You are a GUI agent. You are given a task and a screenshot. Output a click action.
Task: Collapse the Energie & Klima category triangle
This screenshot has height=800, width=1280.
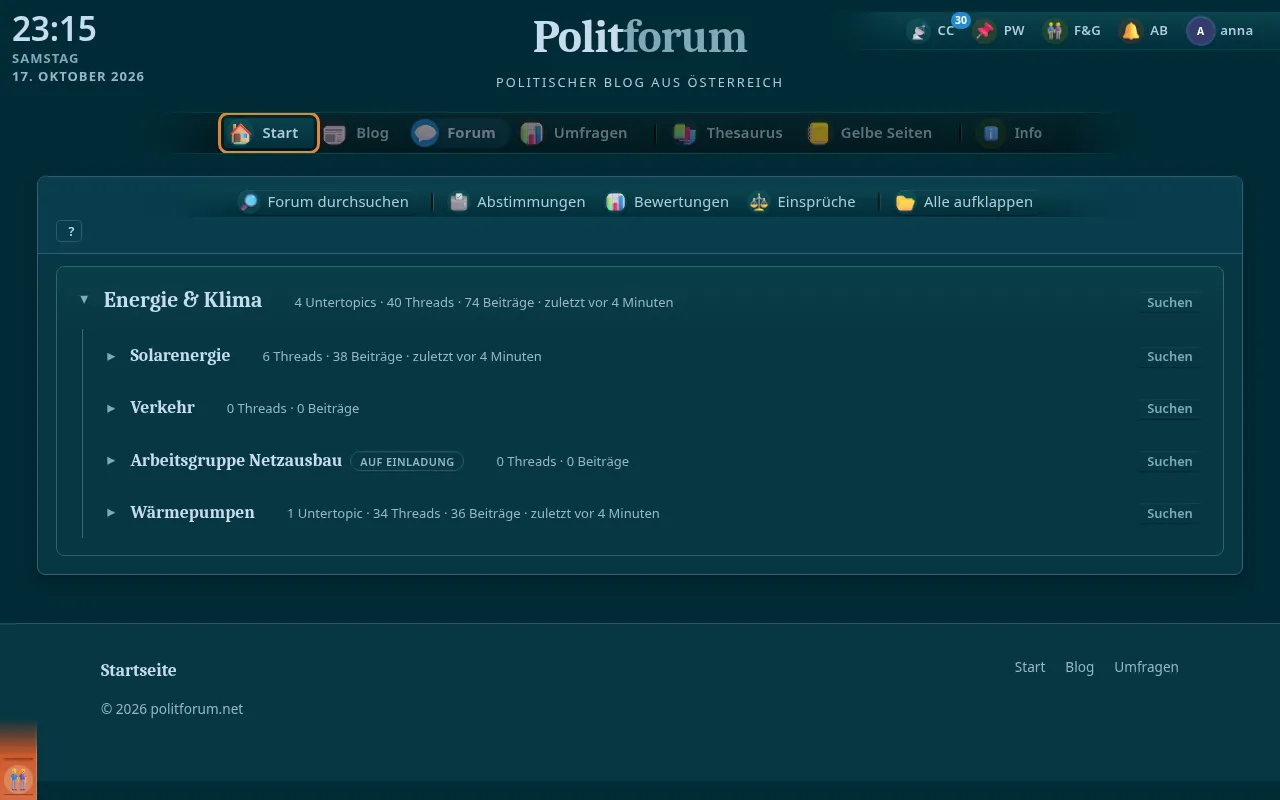[x=84, y=300]
